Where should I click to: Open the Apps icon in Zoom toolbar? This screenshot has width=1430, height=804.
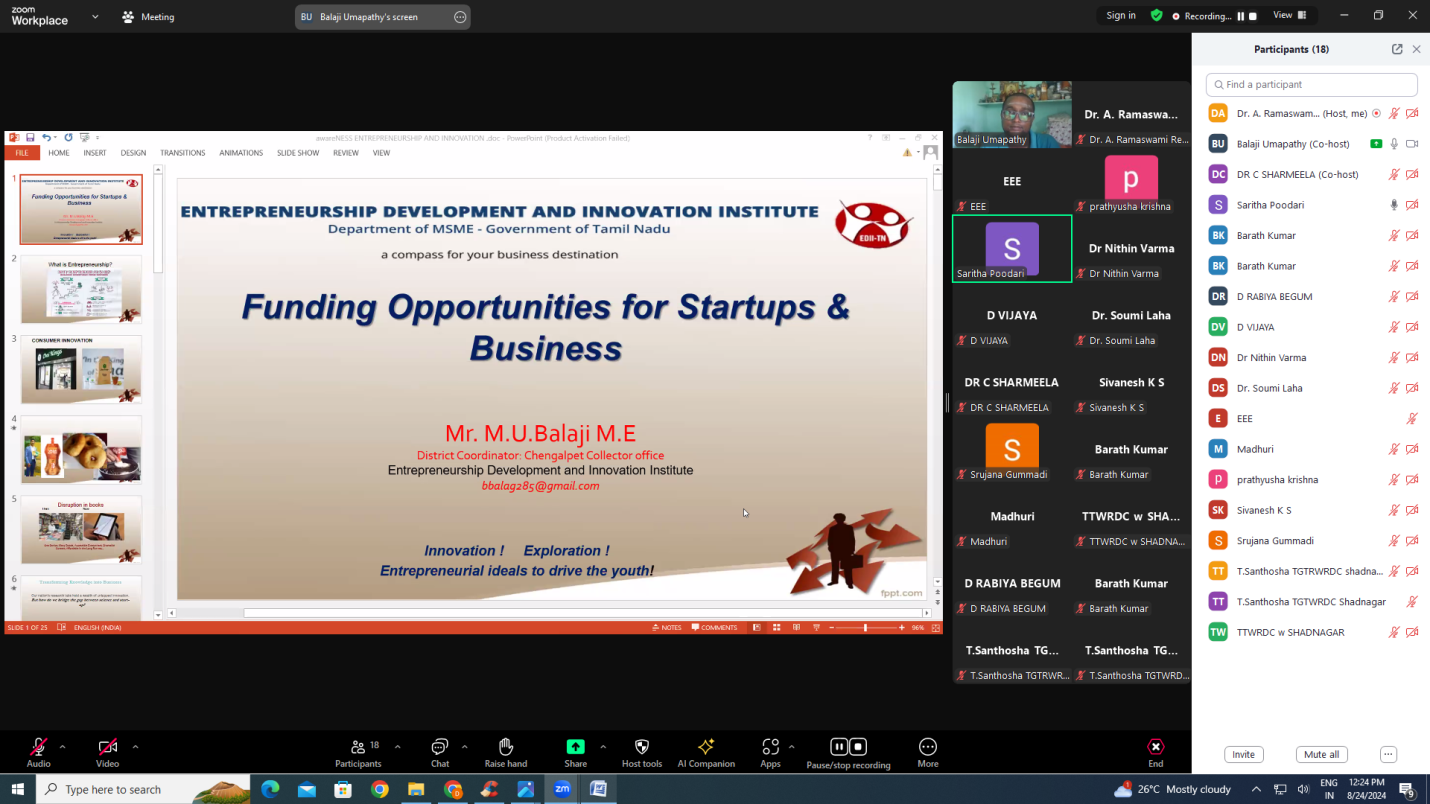pyautogui.click(x=770, y=747)
